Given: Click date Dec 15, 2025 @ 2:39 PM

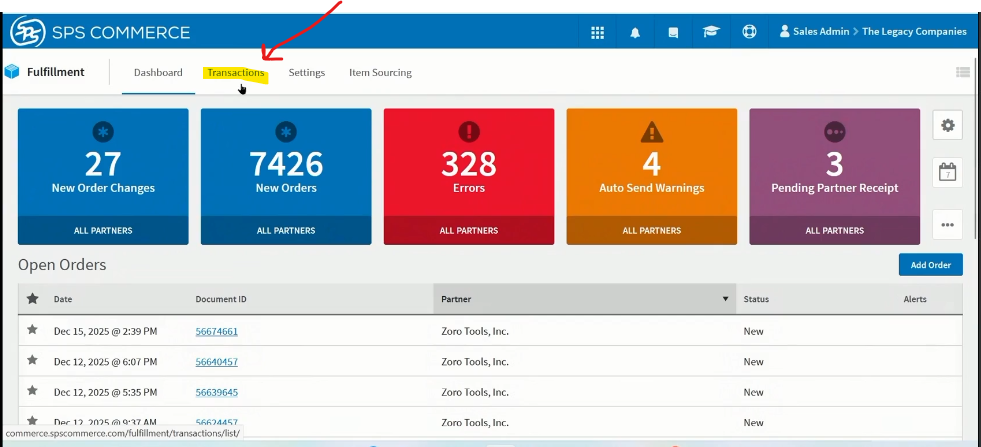Looking at the screenshot, I should (105, 331).
